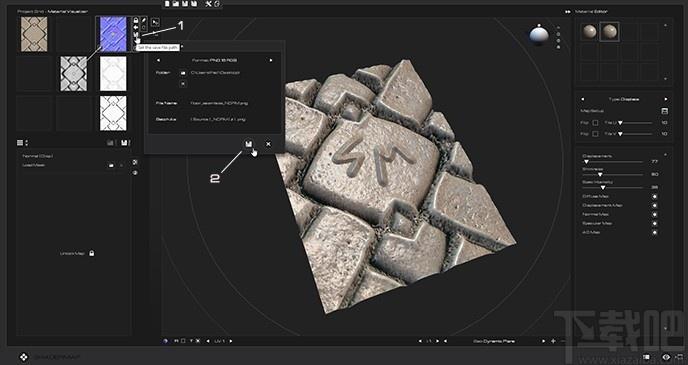The width and height of the screenshot is (688, 365).
Task: Click the ShaderMap logo in the bottom-left corner
Action: (25, 357)
